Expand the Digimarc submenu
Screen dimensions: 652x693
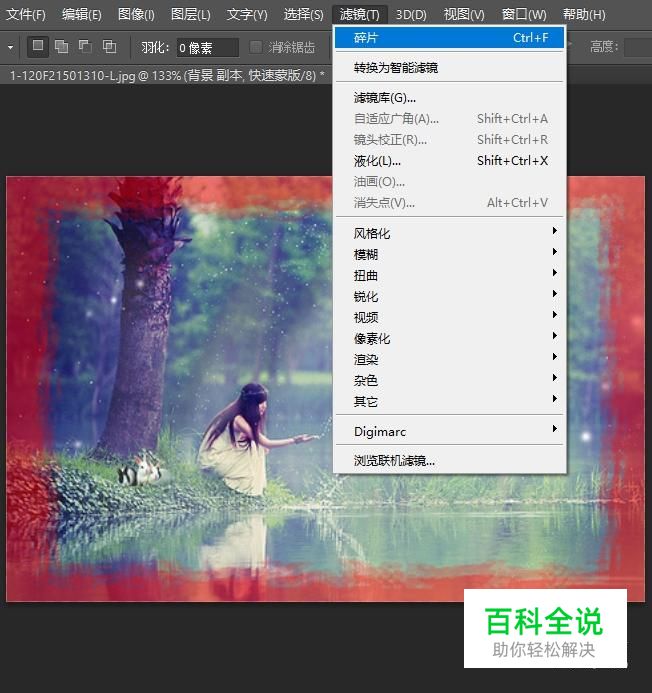[x=449, y=431]
